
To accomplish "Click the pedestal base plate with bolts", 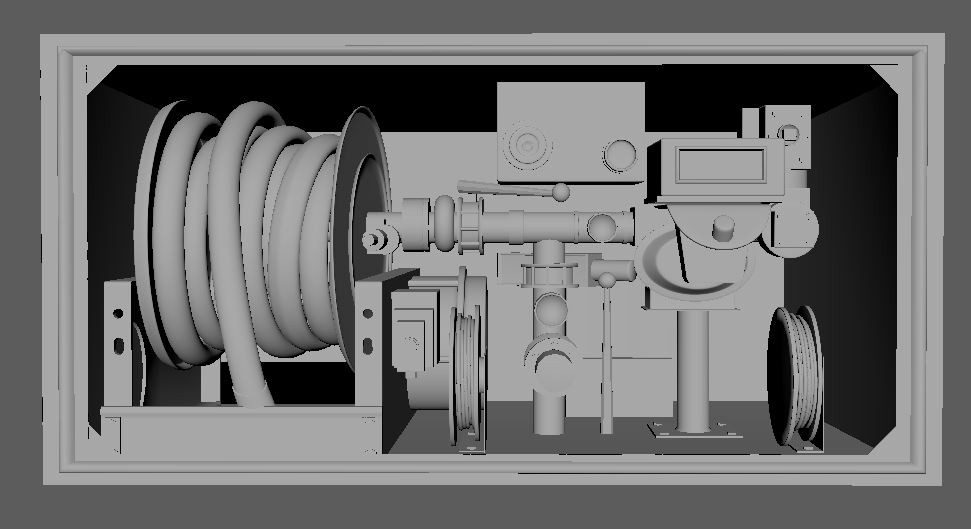I will pos(694,429).
